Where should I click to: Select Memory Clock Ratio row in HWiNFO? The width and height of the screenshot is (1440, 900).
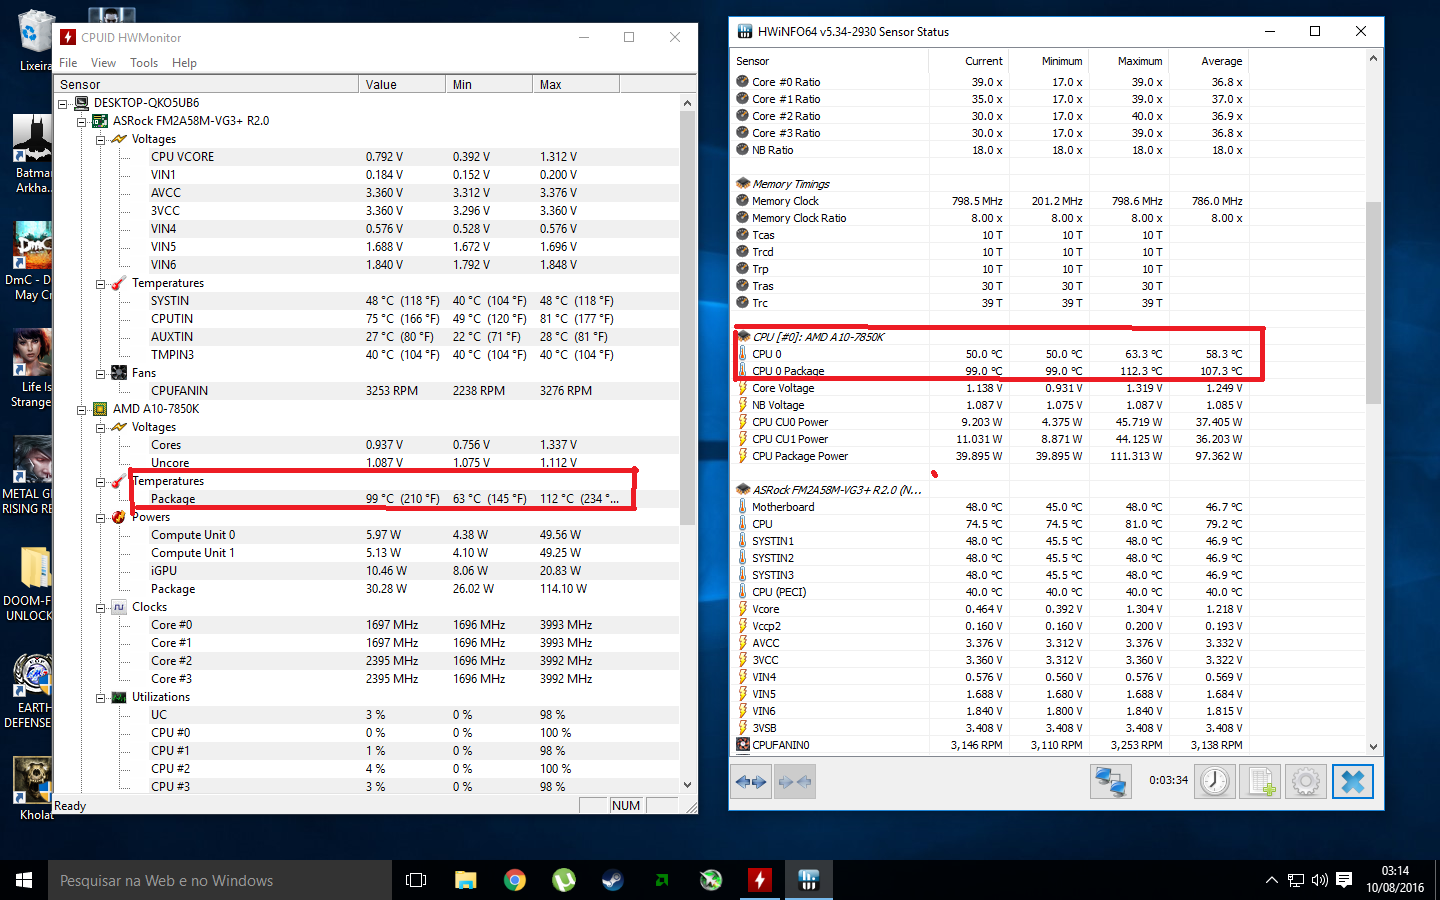[991, 218]
